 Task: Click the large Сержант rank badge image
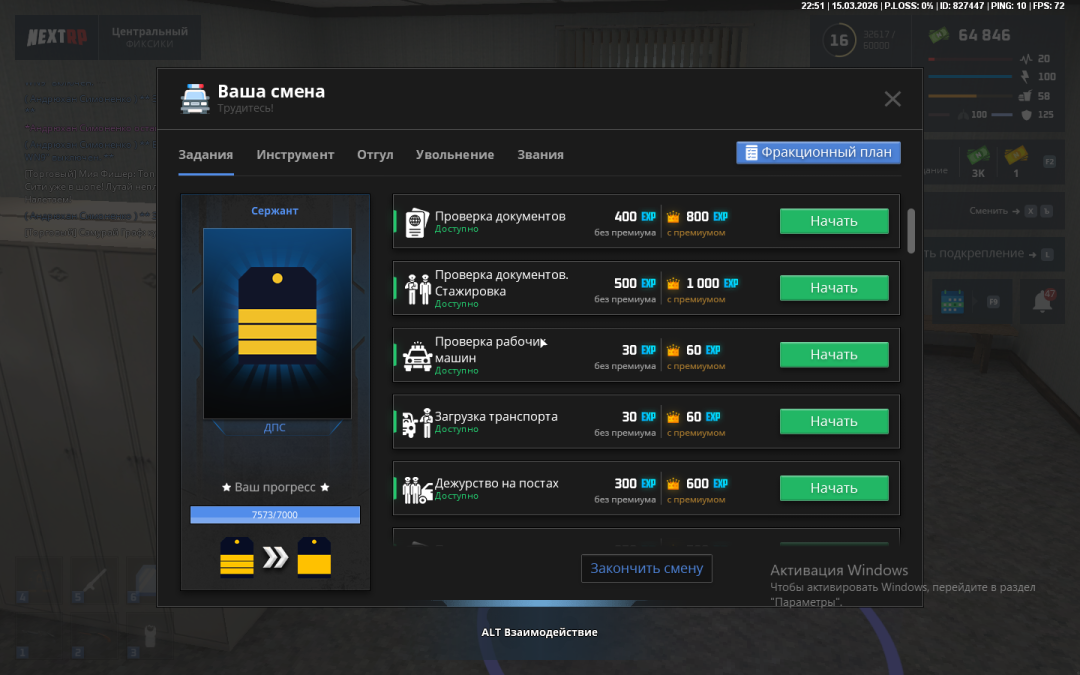277,323
